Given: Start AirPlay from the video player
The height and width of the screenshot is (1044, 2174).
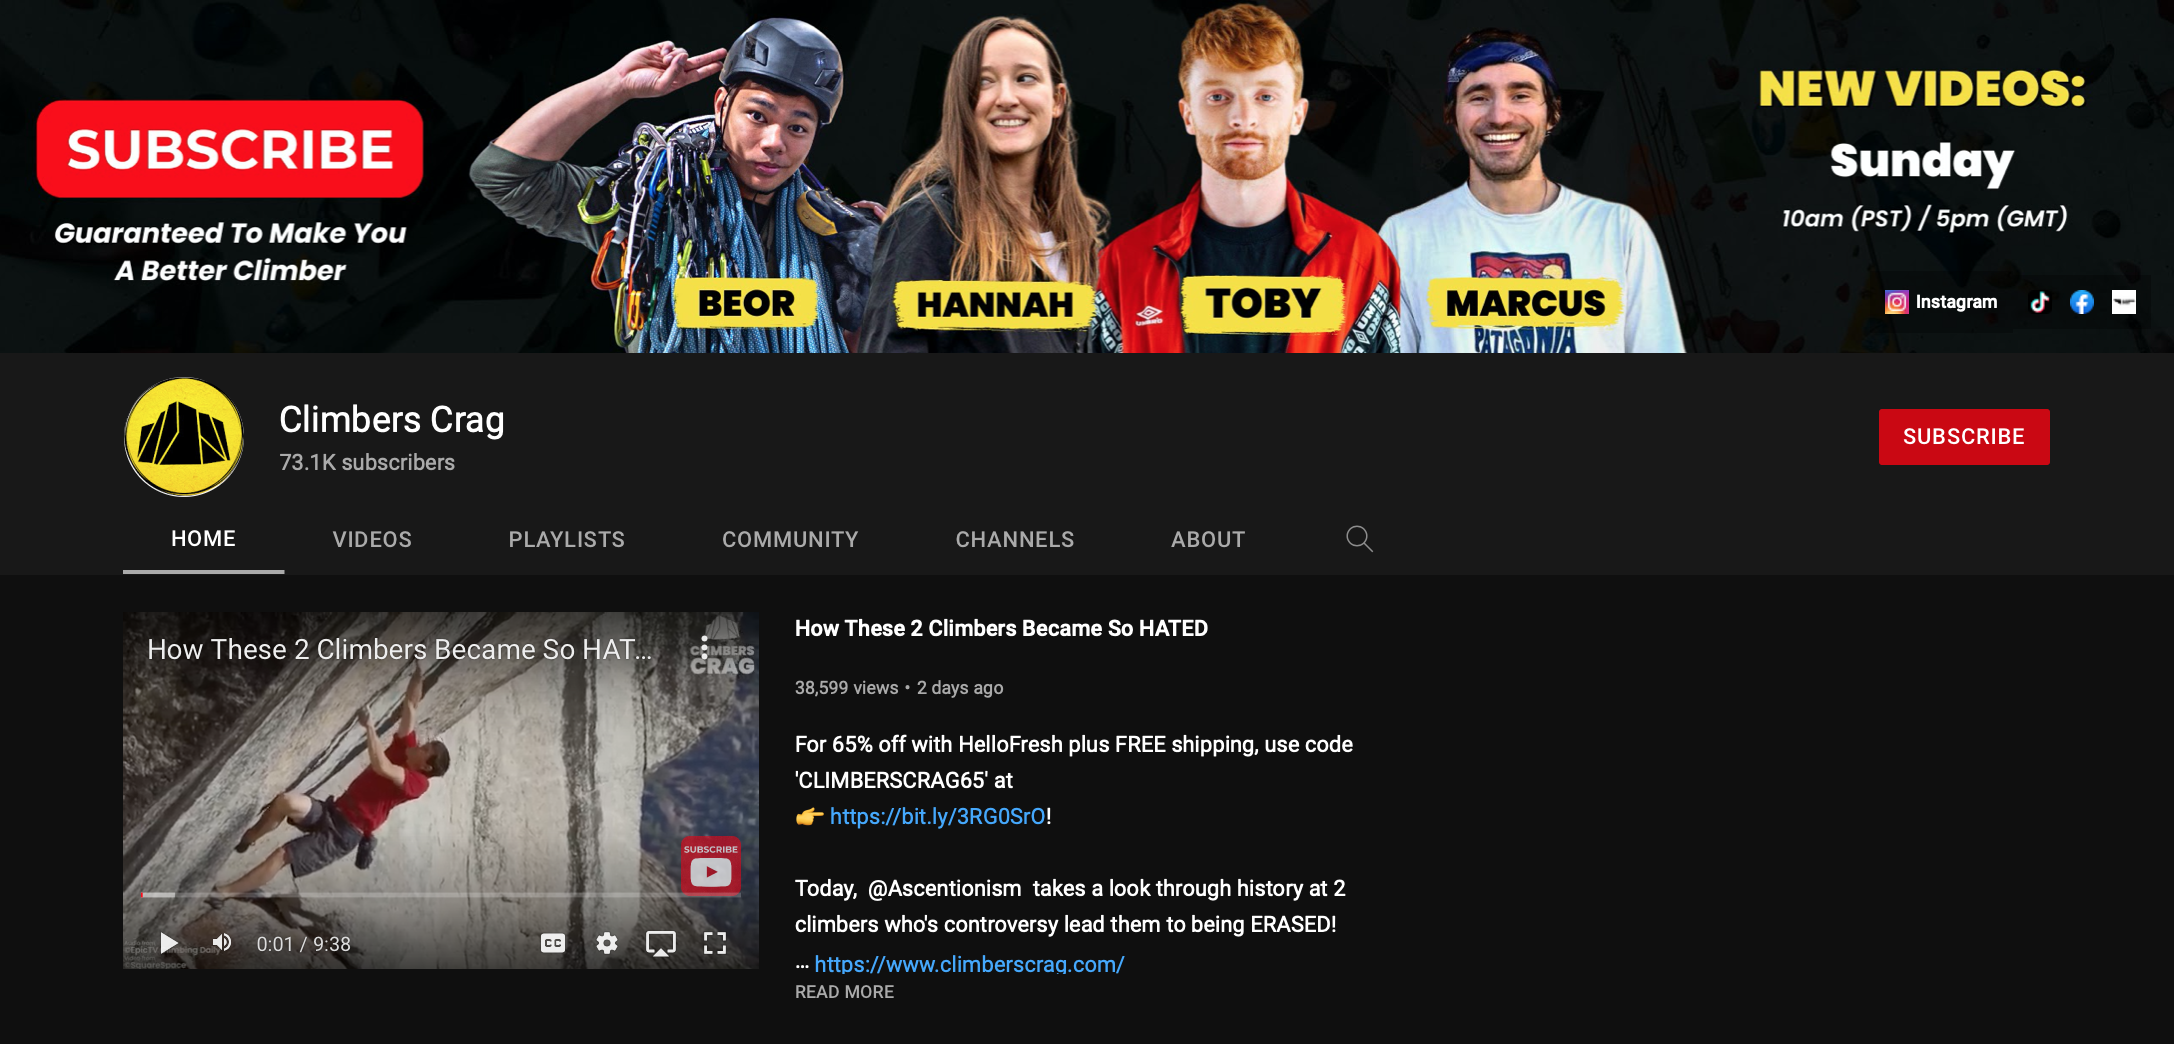Looking at the screenshot, I should tap(661, 943).
